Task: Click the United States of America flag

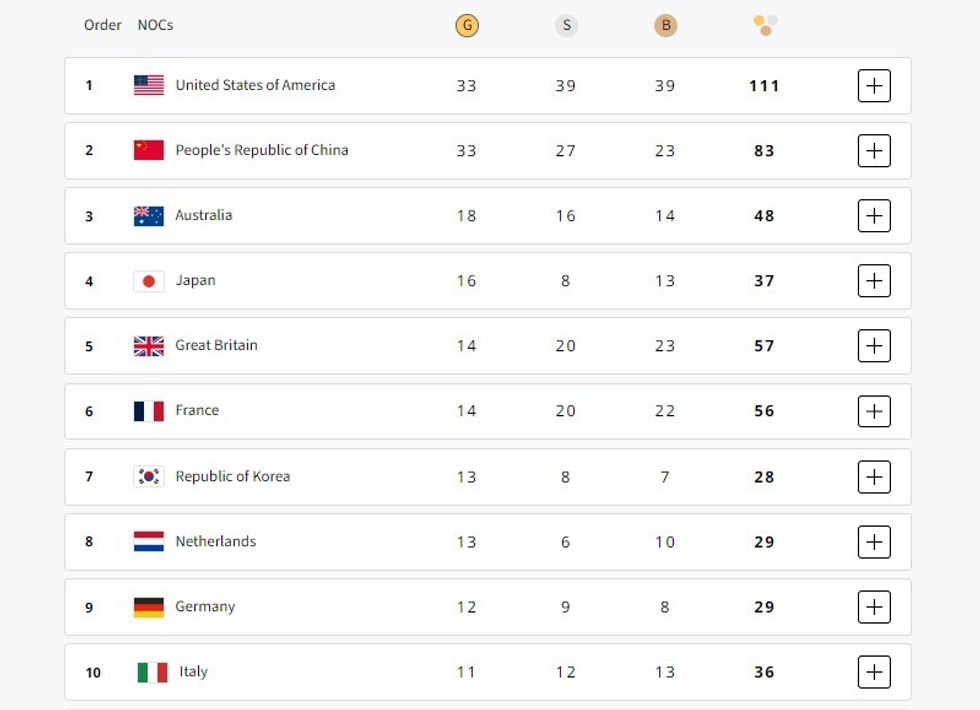Action: point(149,85)
